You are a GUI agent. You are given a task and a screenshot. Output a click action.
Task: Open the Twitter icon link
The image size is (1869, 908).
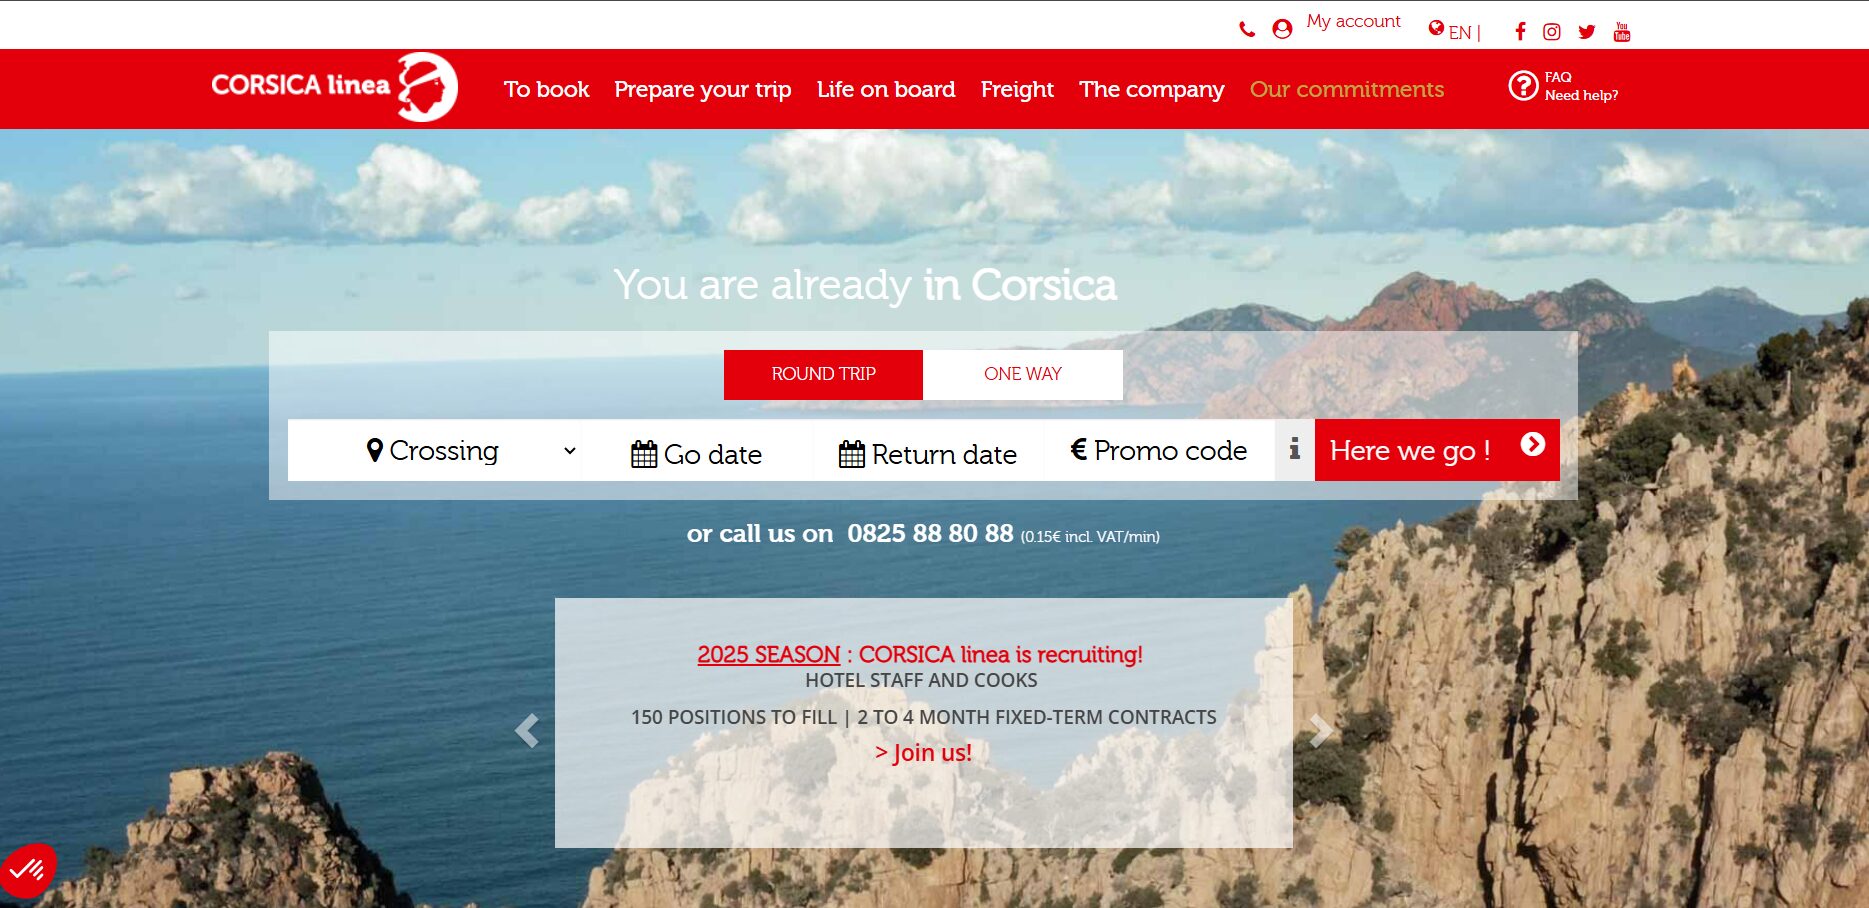tap(1586, 32)
